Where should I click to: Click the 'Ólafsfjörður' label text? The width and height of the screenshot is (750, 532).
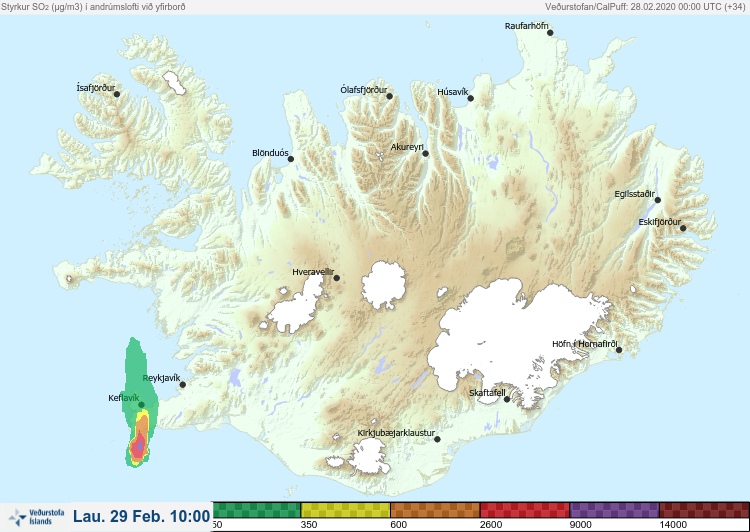click(364, 90)
